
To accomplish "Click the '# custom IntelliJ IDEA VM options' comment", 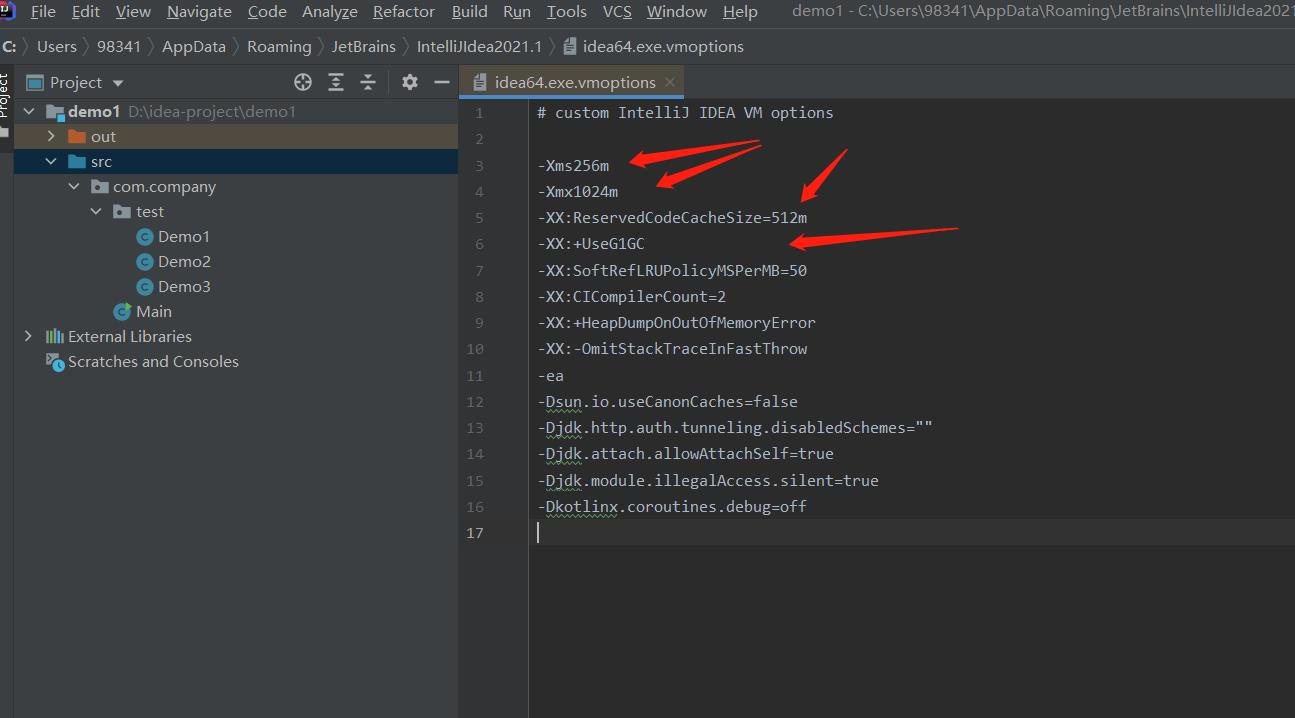I will (x=685, y=113).
